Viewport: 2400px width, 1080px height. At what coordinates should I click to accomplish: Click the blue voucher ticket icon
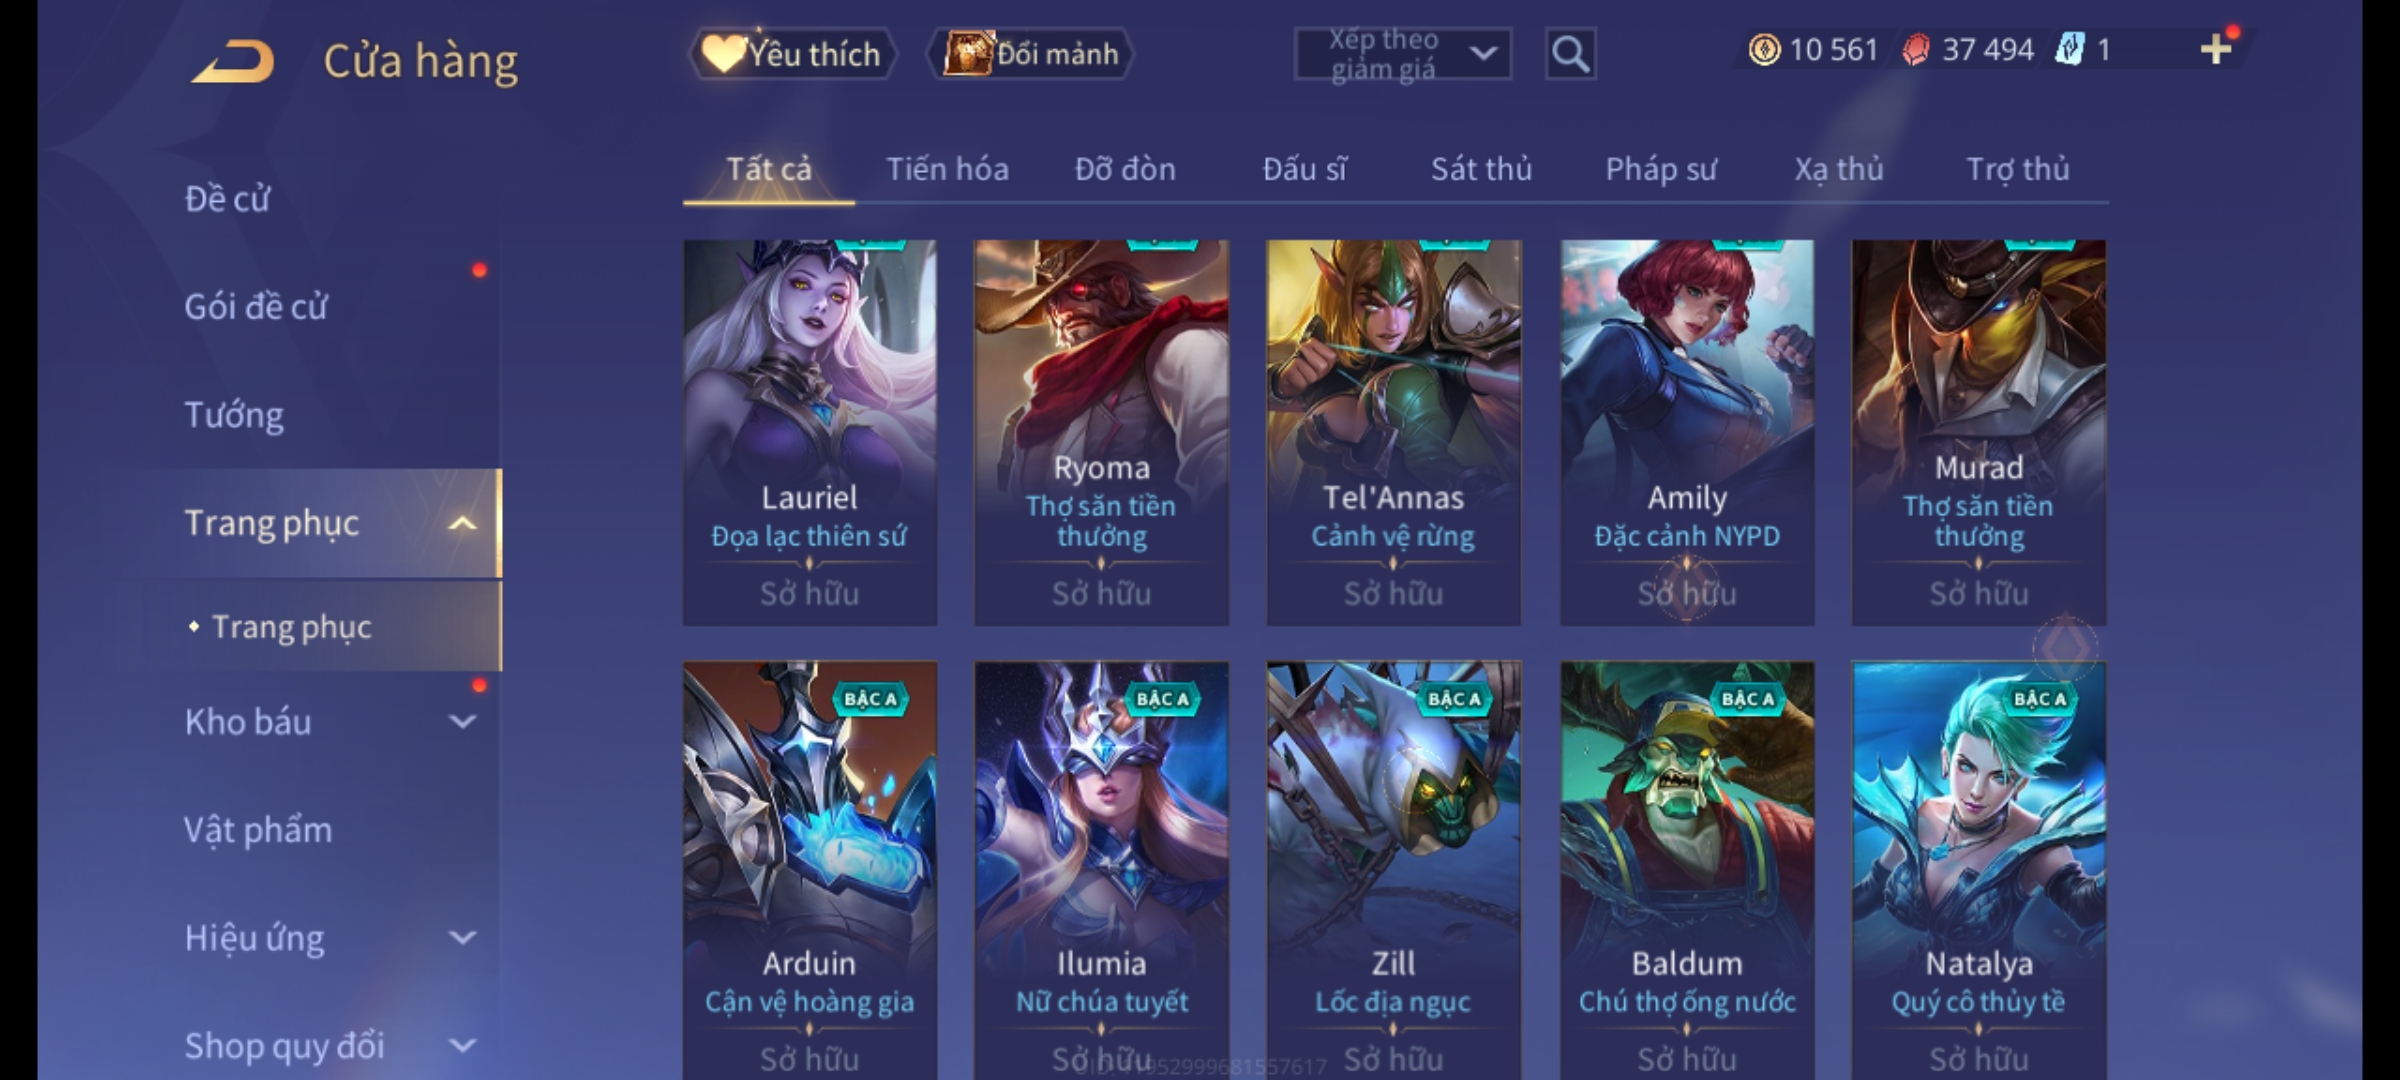point(2069,49)
